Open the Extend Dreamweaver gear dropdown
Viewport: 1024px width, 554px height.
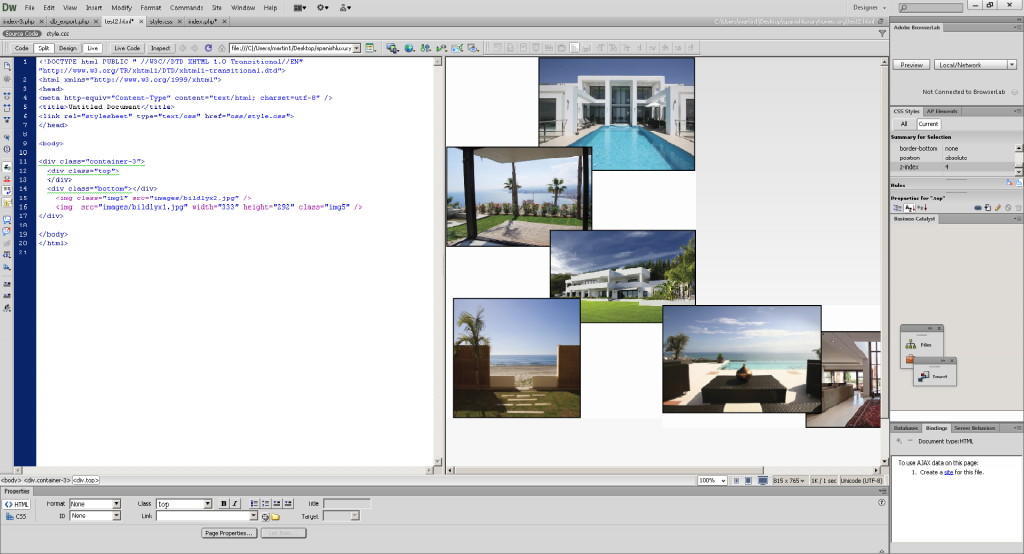coord(323,8)
